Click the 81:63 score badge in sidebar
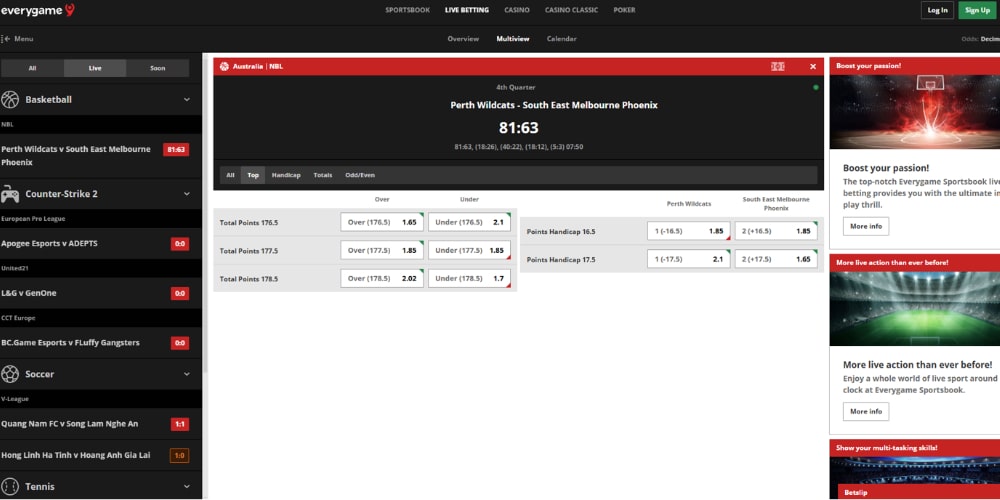 [x=176, y=150]
